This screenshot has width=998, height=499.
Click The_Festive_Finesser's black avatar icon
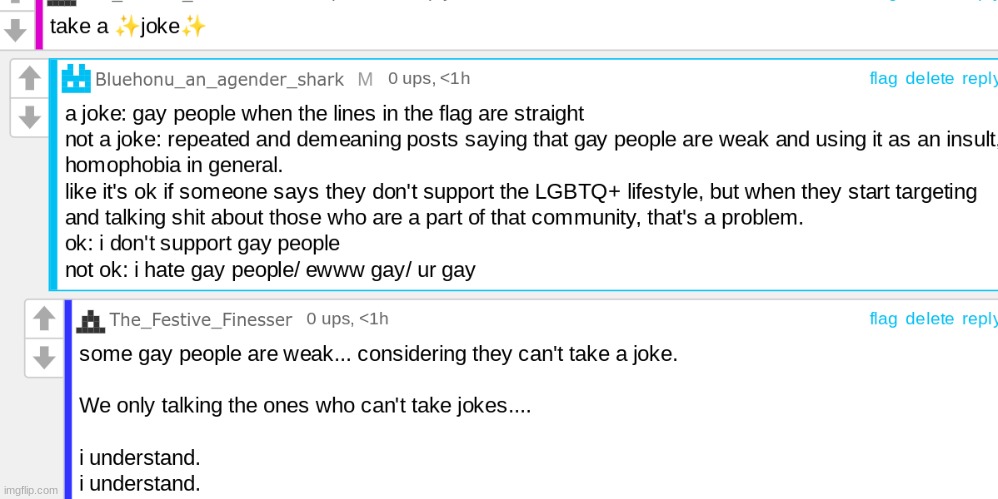tap(91, 320)
